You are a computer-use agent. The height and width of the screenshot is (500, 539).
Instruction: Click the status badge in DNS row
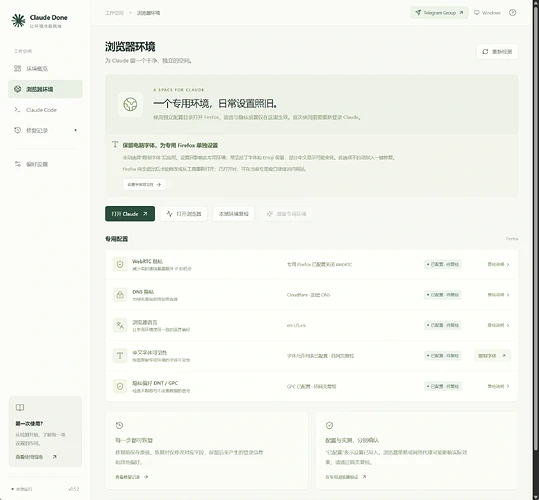pyautogui.click(x=443, y=295)
